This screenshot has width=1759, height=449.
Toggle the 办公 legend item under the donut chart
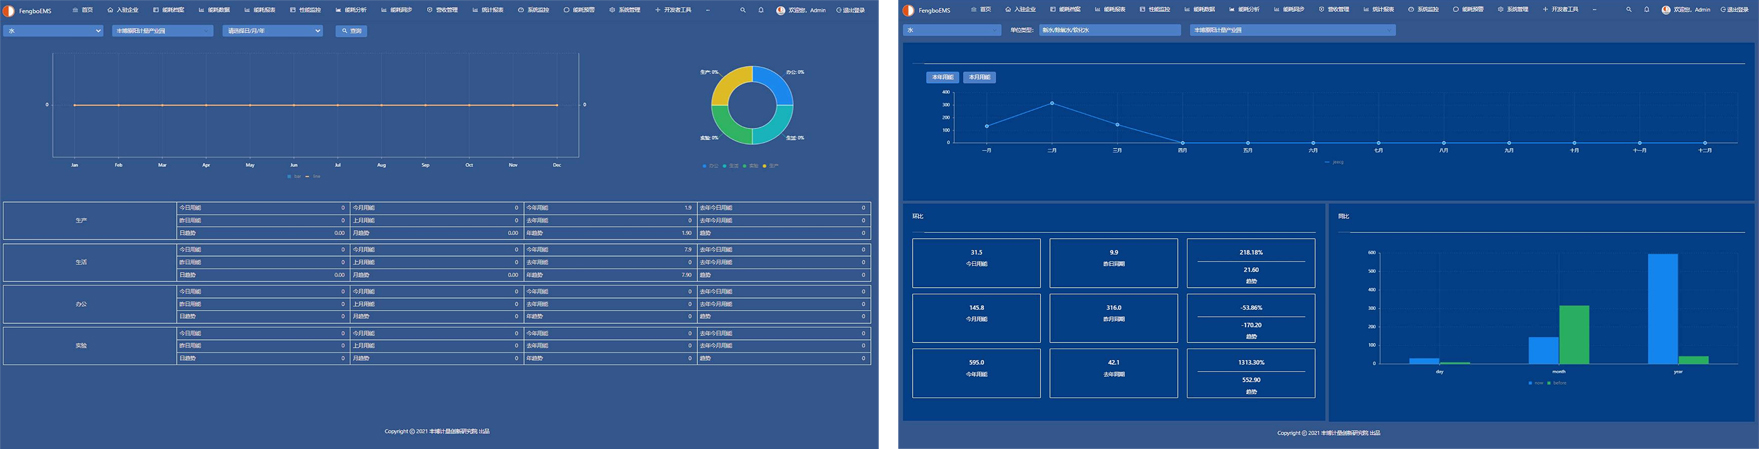click(710, 166)
